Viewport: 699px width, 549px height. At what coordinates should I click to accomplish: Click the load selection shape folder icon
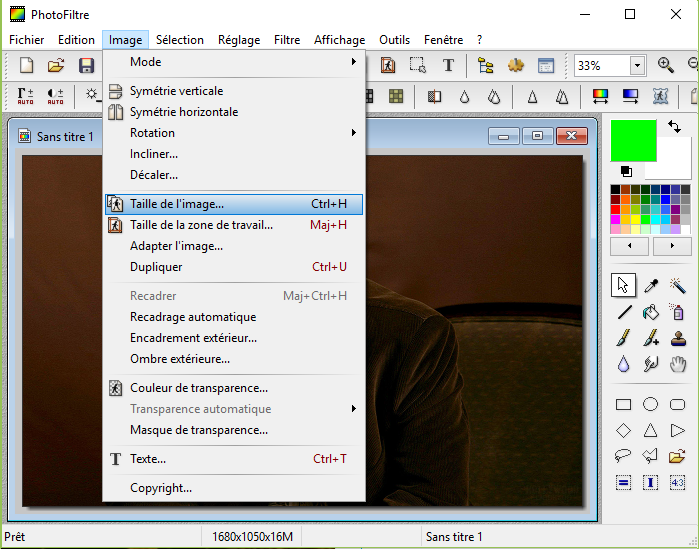click(677, 456)
